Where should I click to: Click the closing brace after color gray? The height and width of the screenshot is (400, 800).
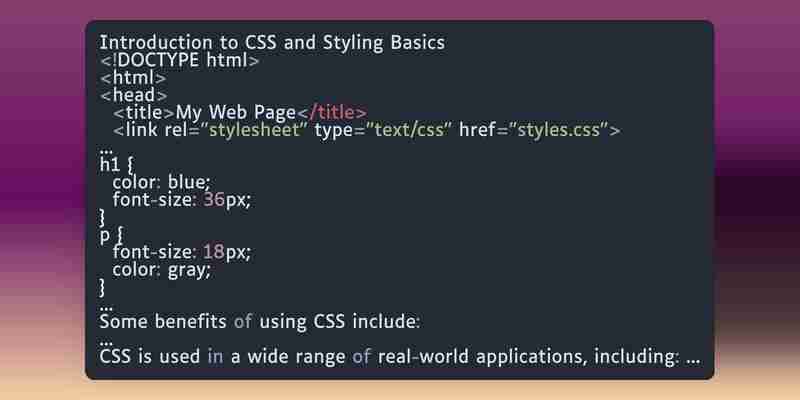point(102,287)
